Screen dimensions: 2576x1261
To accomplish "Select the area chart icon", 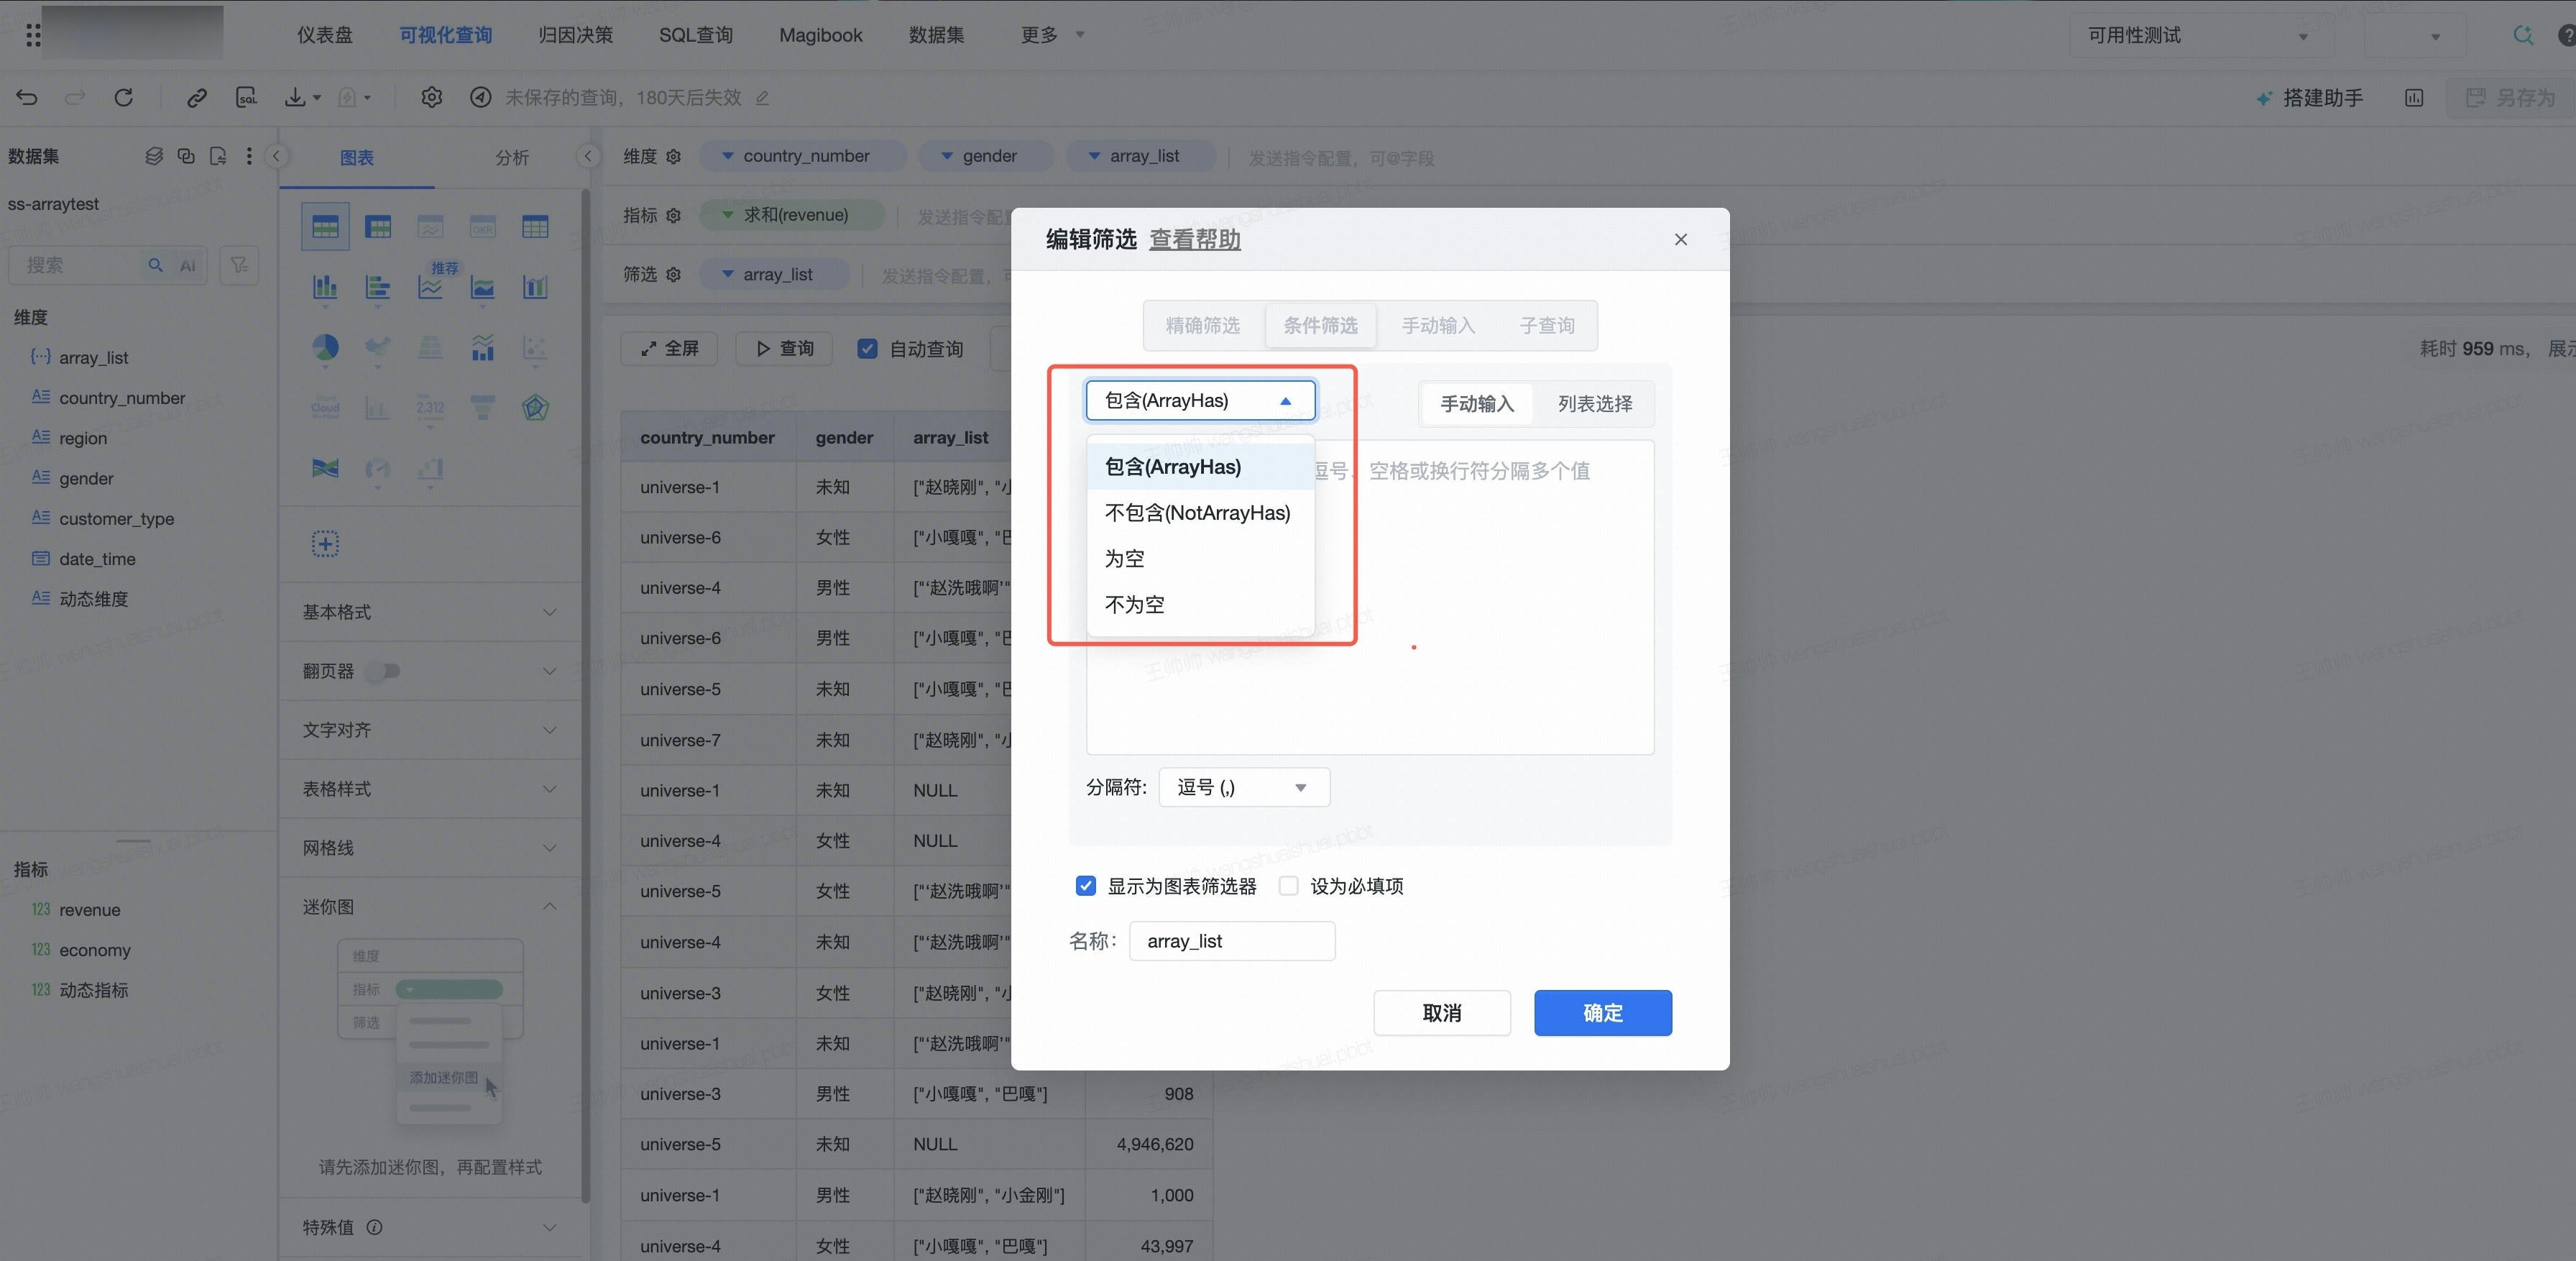I will [483, 287].
